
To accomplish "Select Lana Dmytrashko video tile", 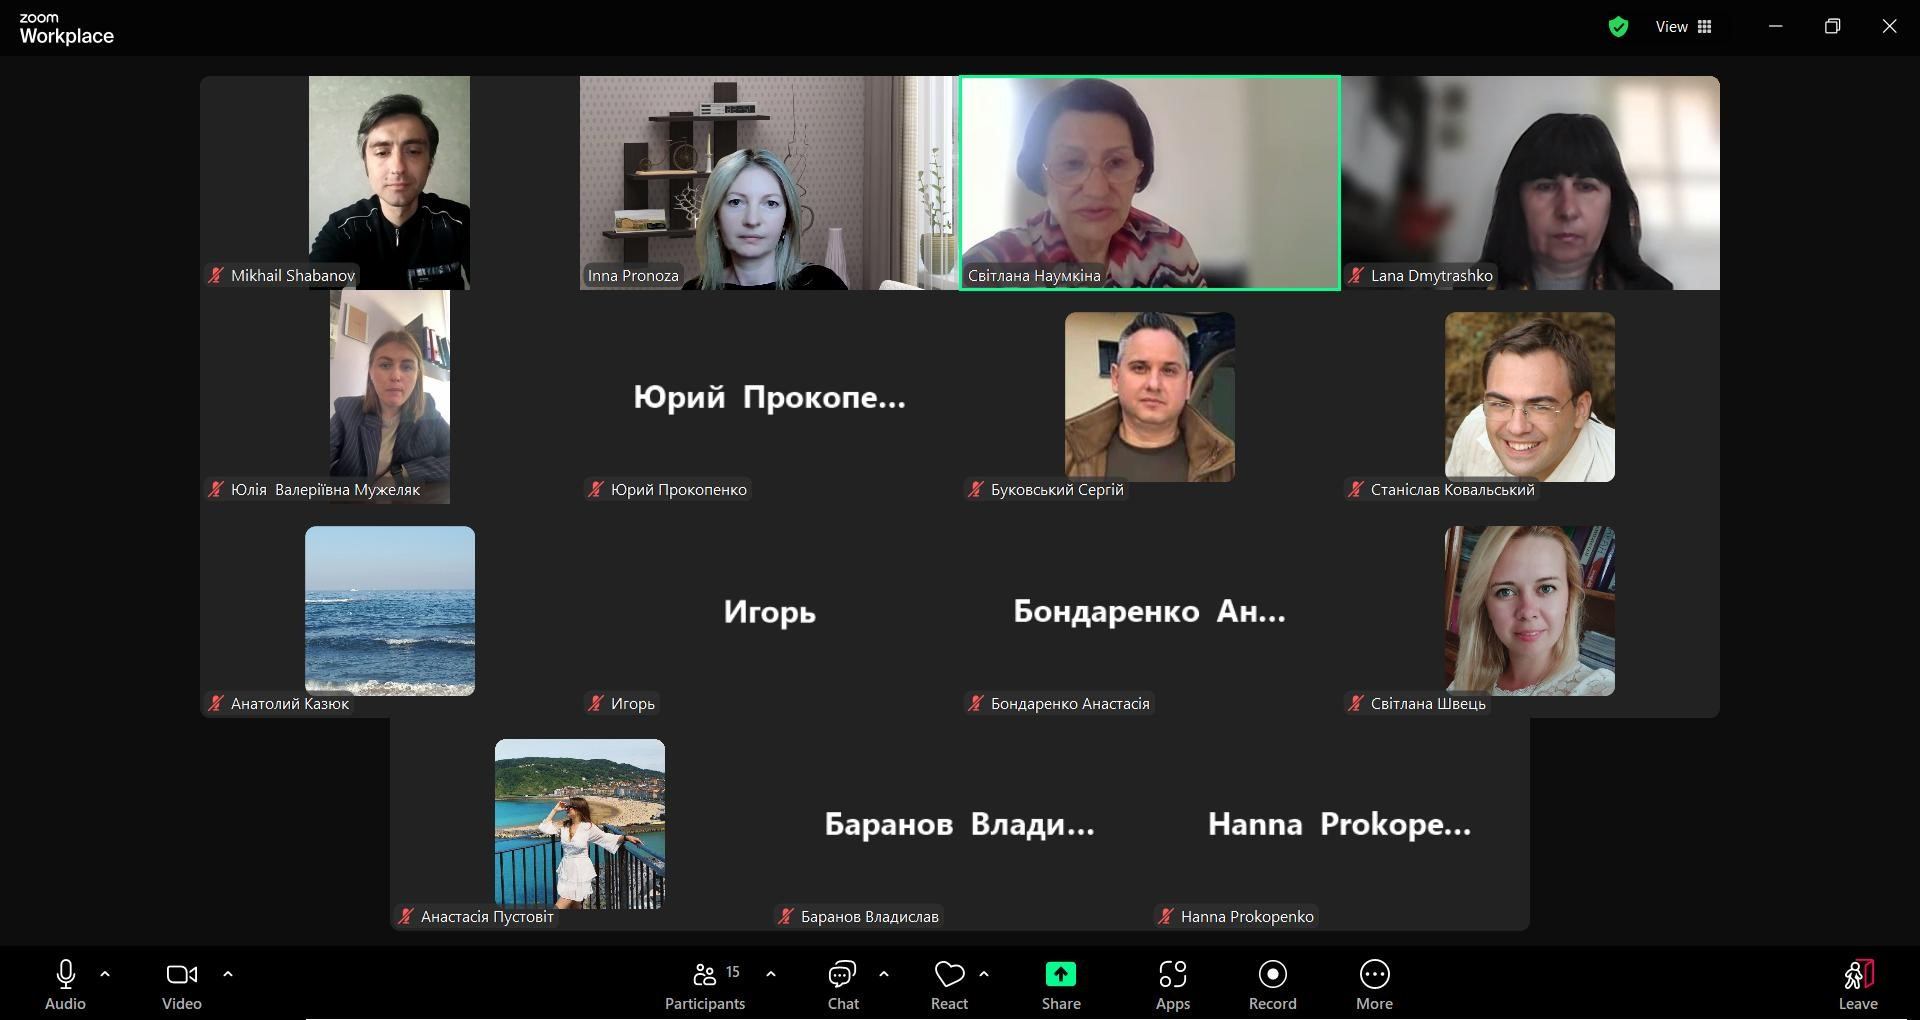I will (x=1530, y=183).
